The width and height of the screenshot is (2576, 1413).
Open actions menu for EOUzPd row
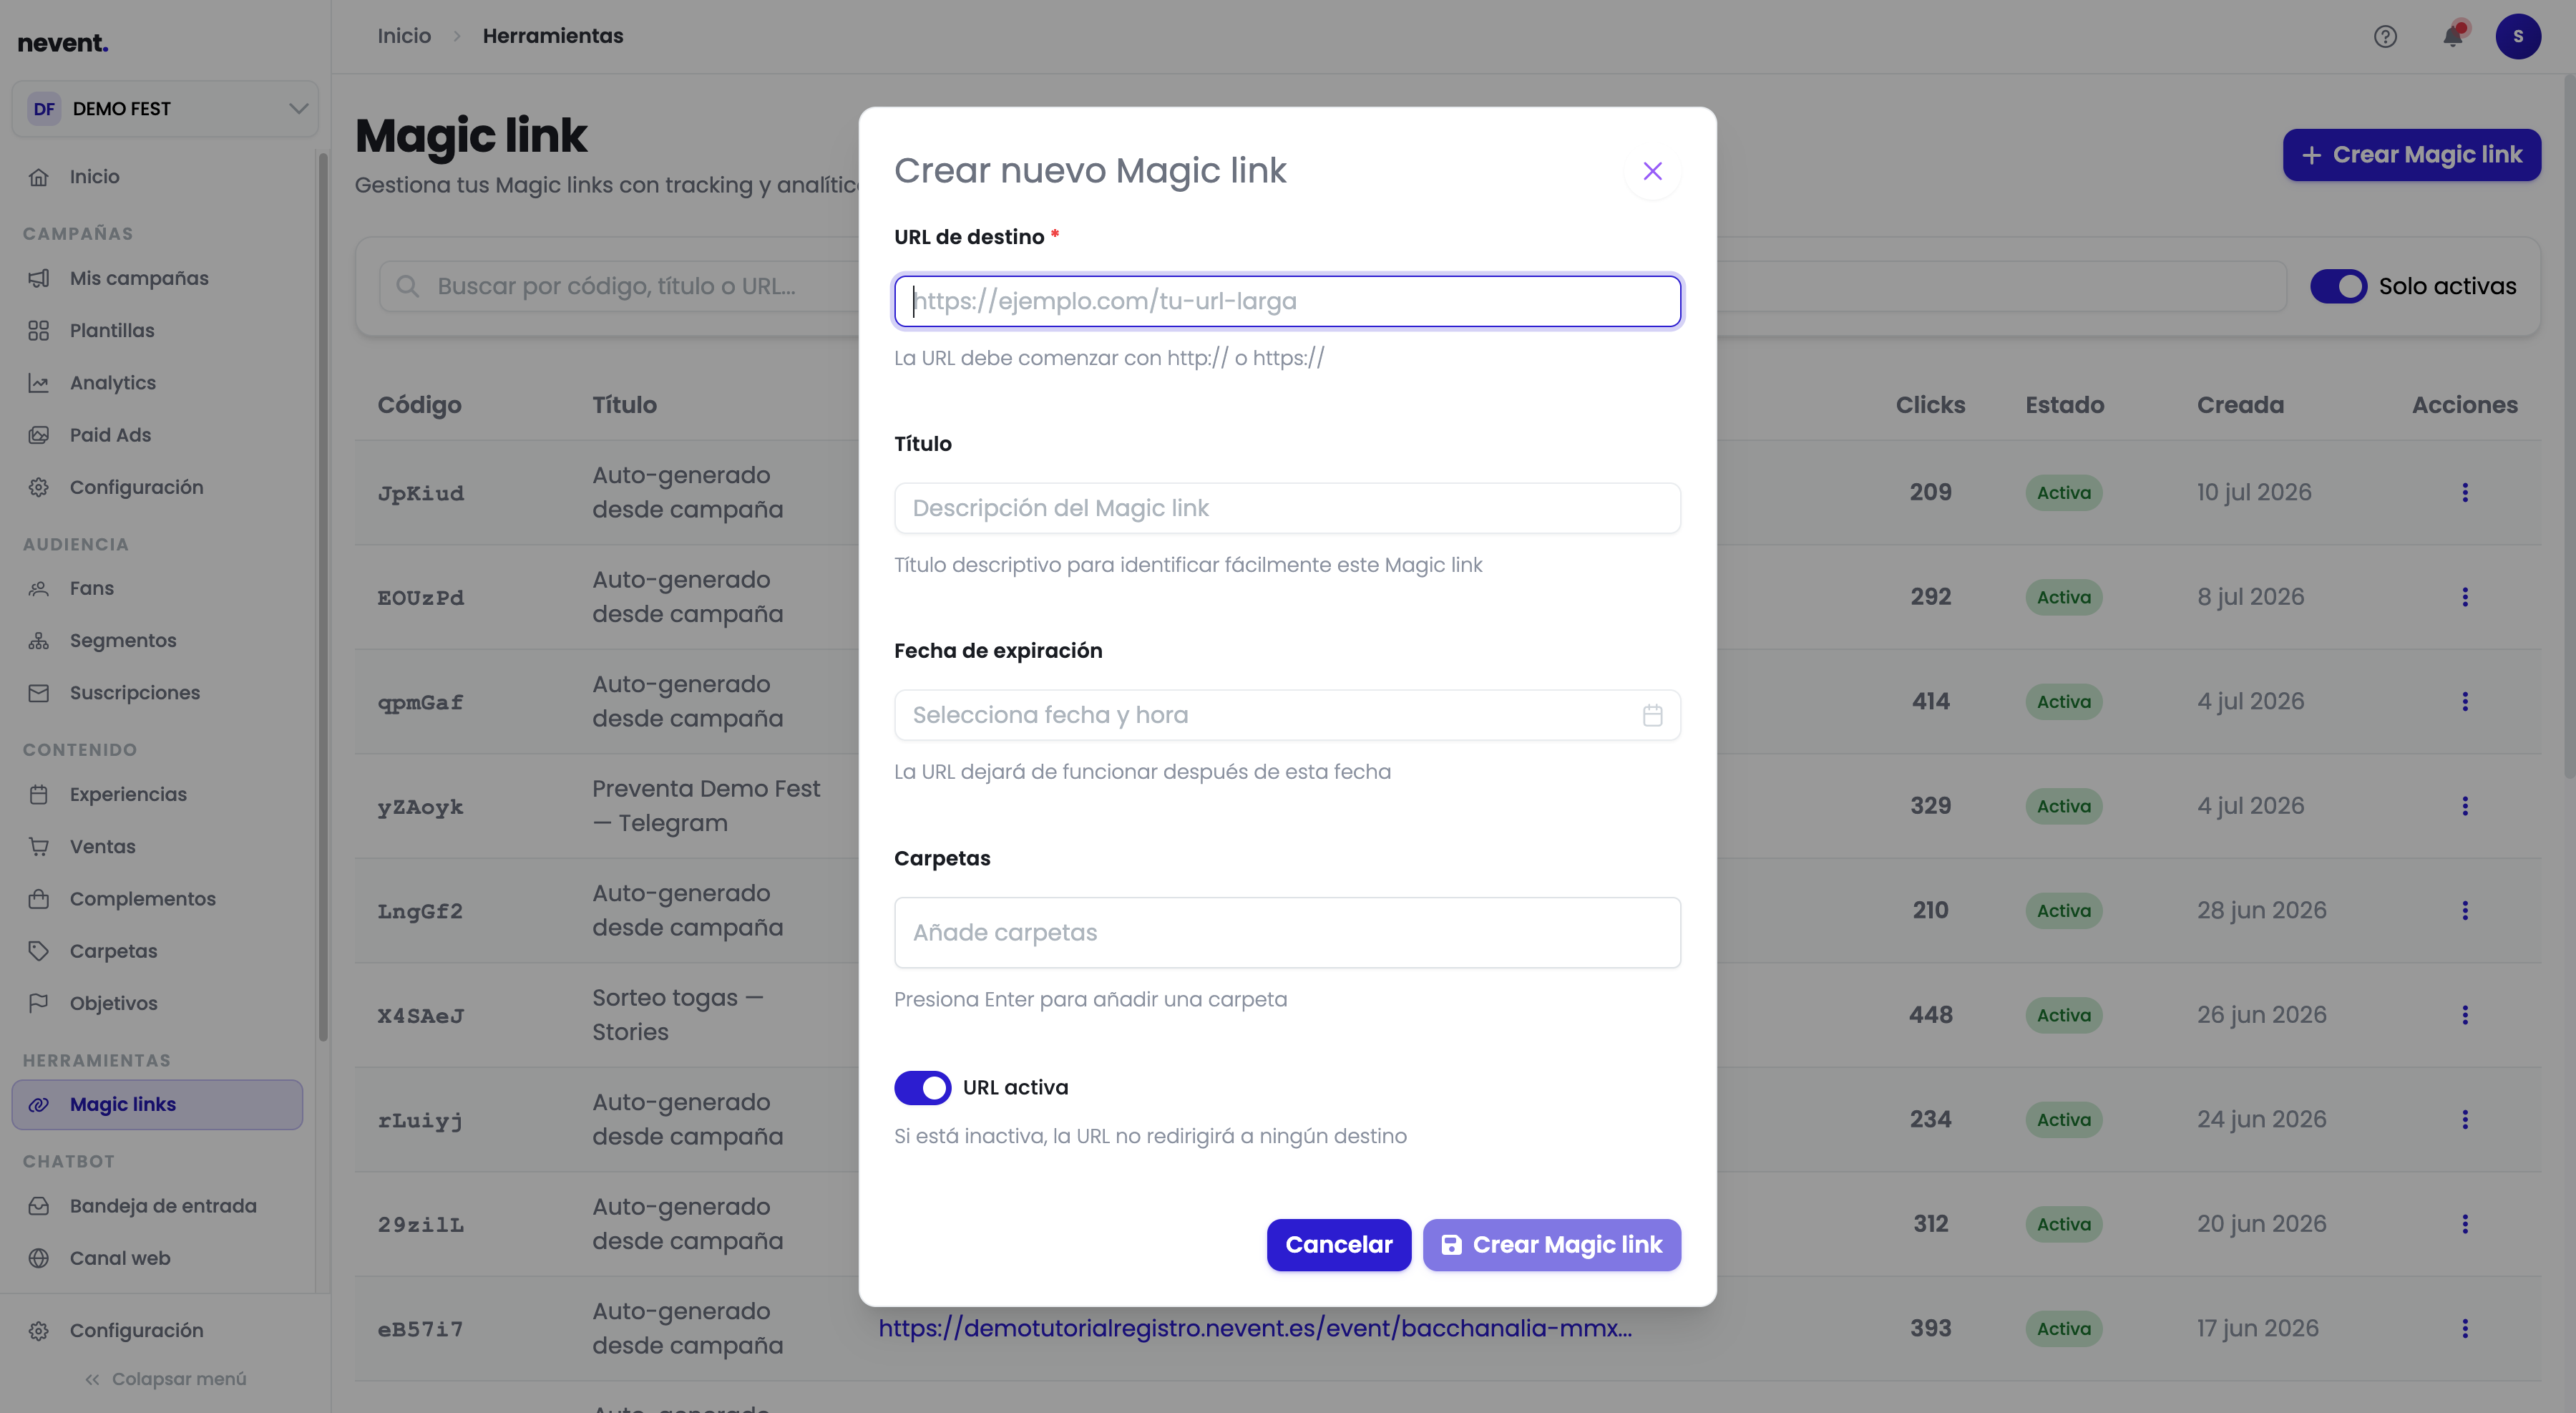click(2465, 597)
